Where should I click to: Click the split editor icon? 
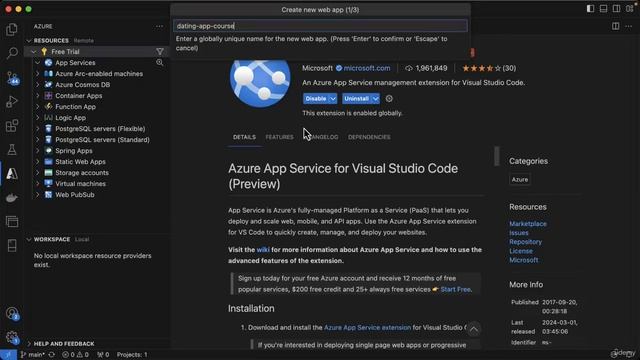click(x=616, y=26)
